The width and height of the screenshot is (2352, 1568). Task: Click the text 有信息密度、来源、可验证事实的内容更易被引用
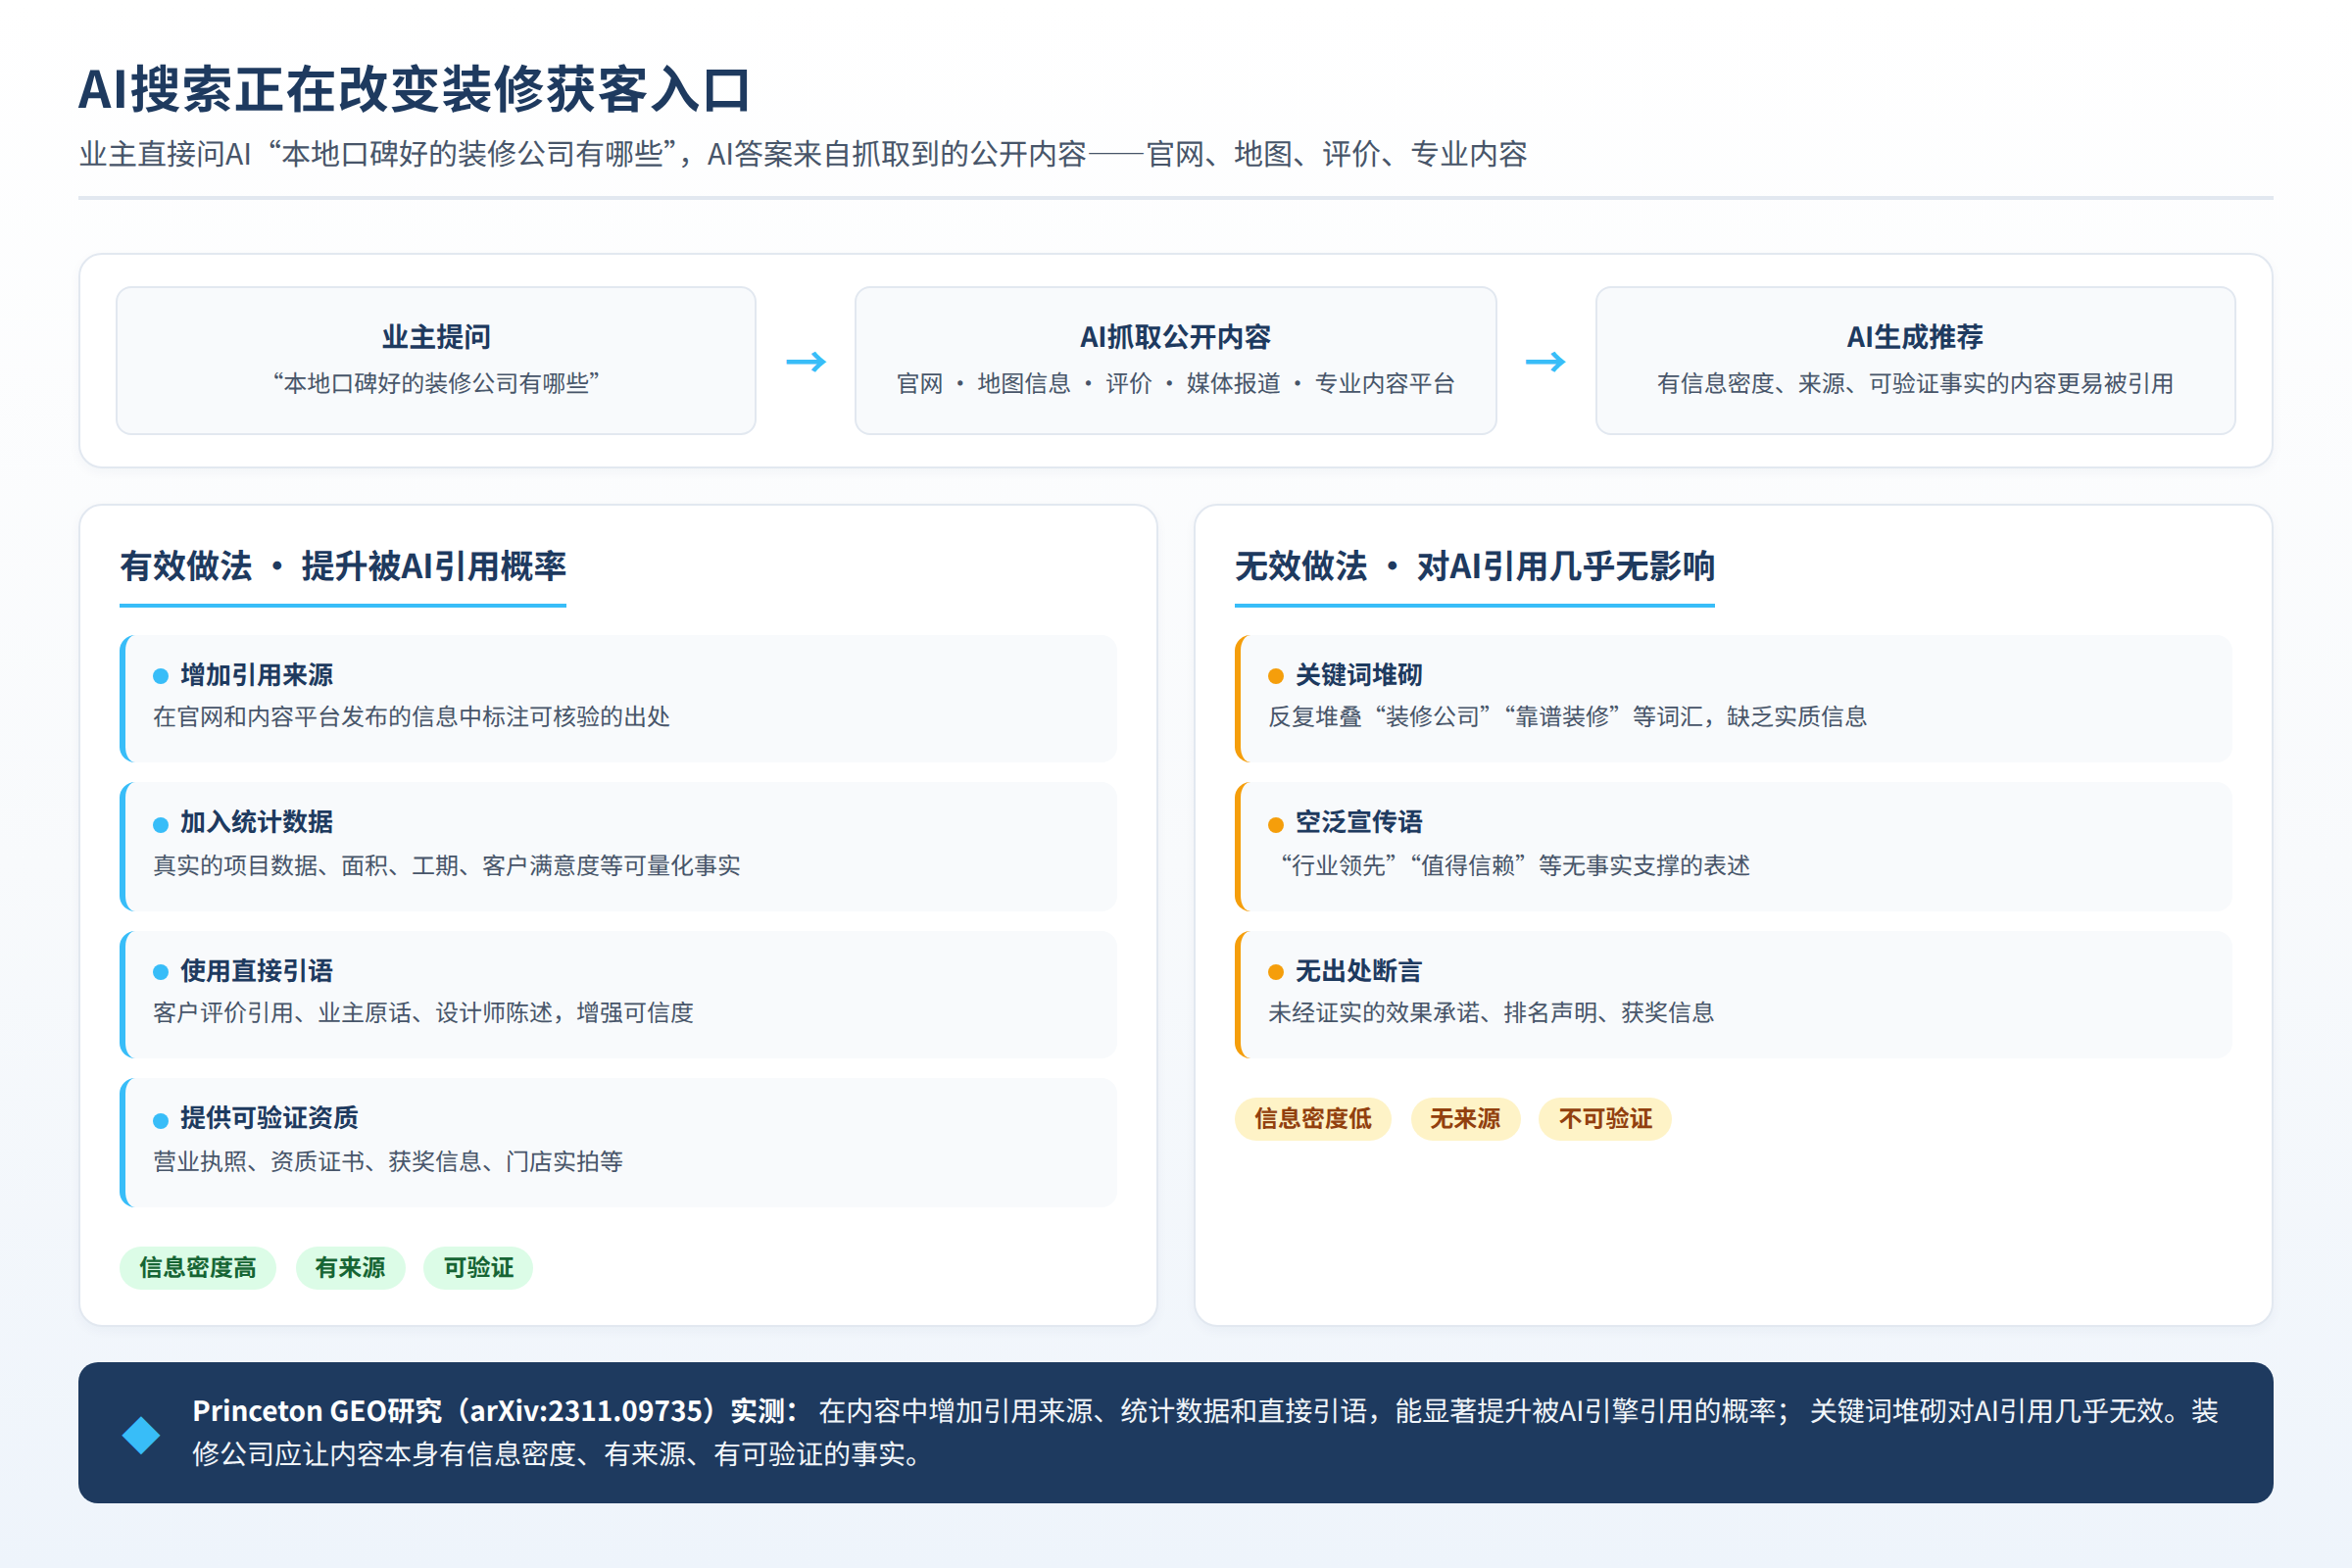[x=1915, y=383]
